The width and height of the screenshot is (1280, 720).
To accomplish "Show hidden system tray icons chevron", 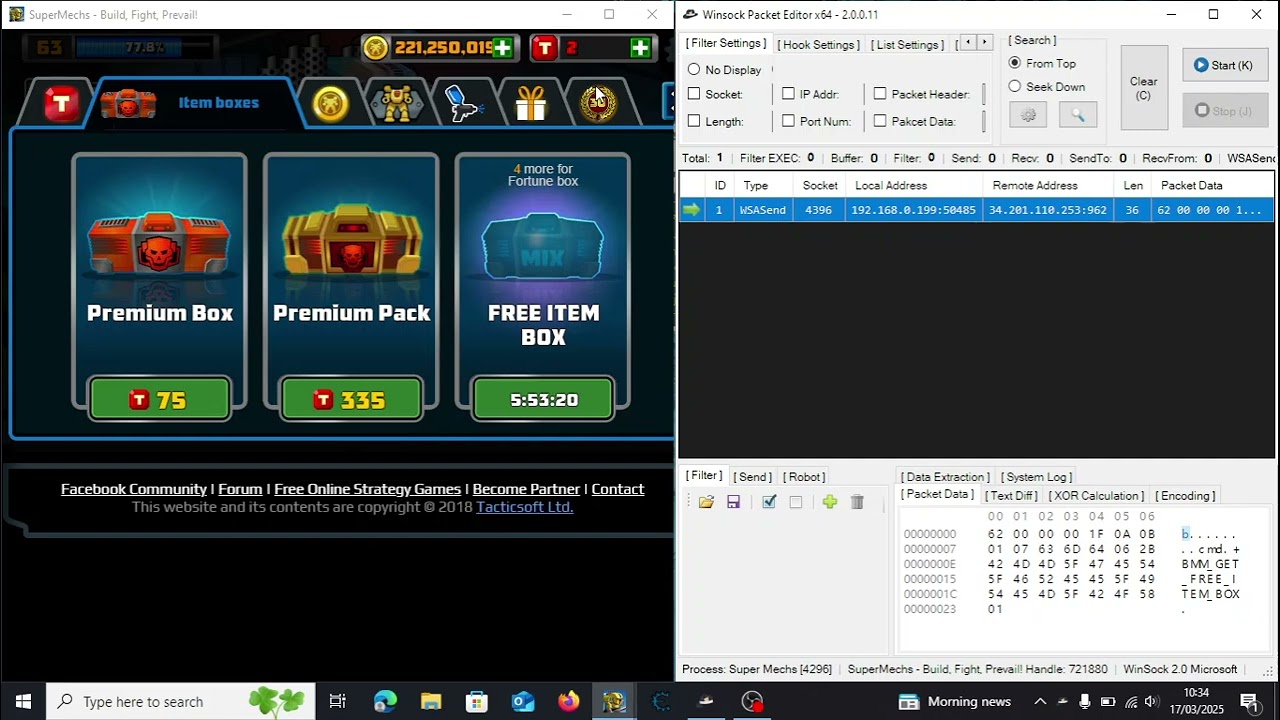I will tap(1040, 701).
